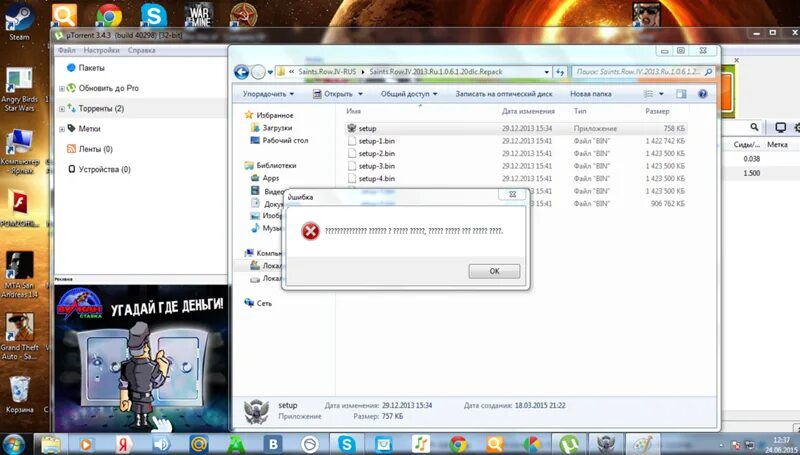
Task: Expand the arrow next to Открыть
Action: 360,94
